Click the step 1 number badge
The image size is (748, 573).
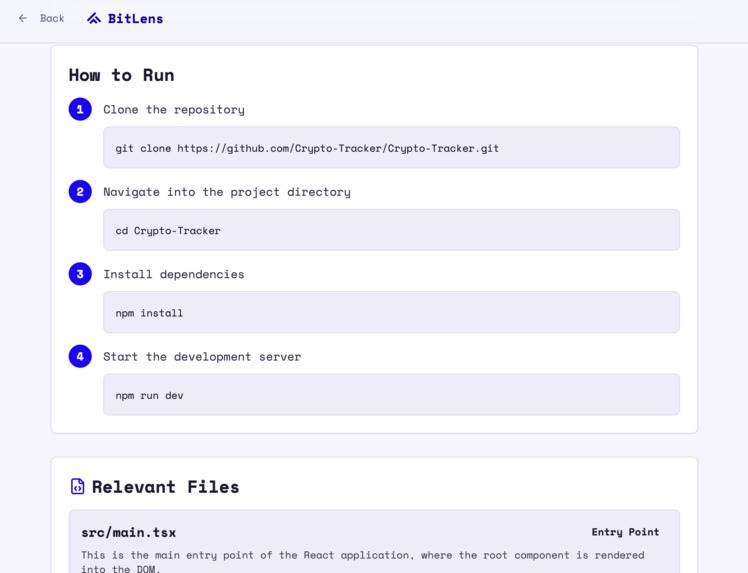[80, 109]
